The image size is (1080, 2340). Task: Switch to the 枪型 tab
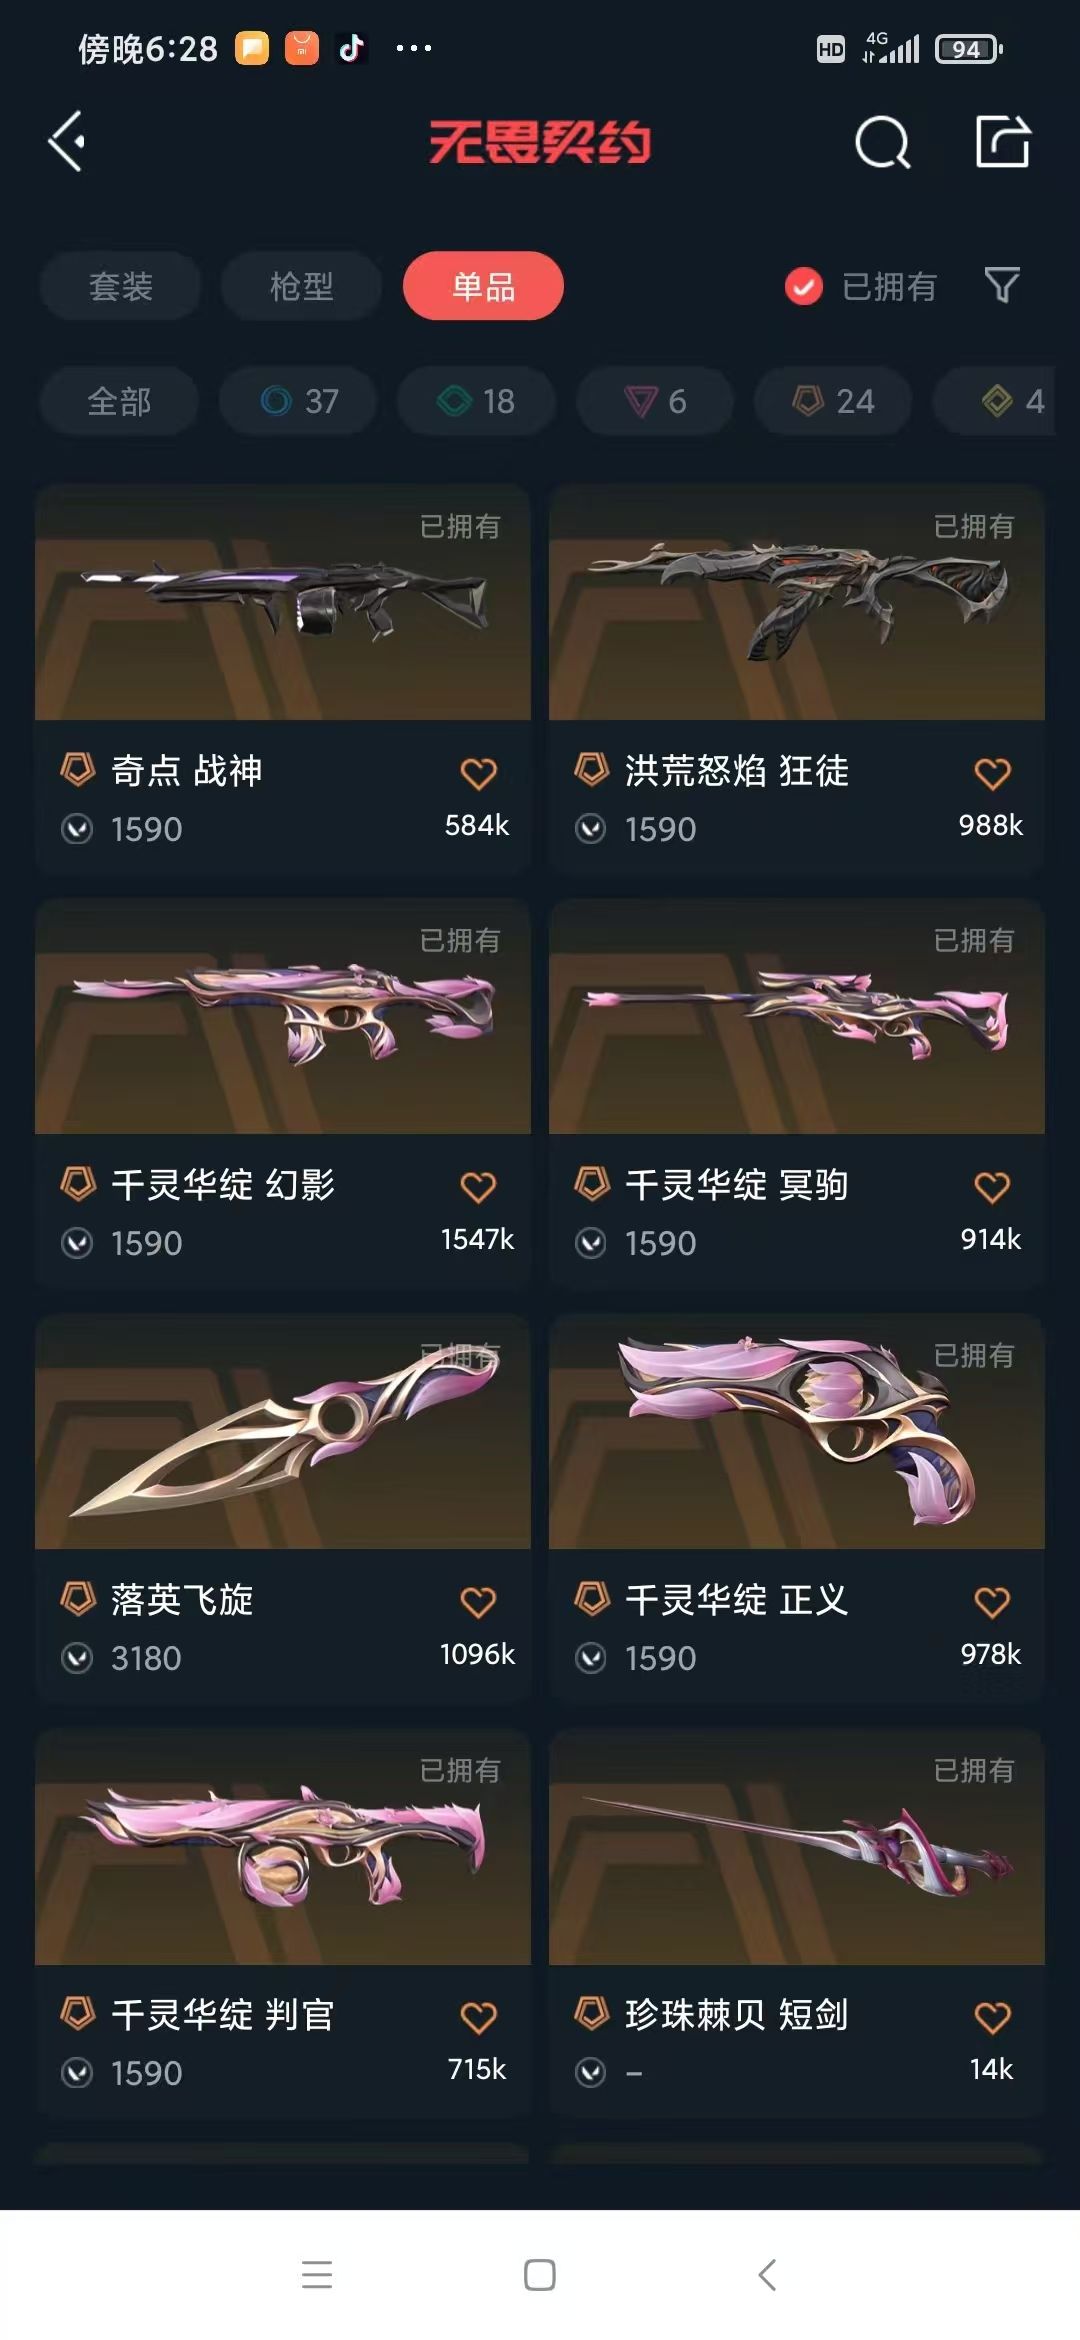(301, 286)
